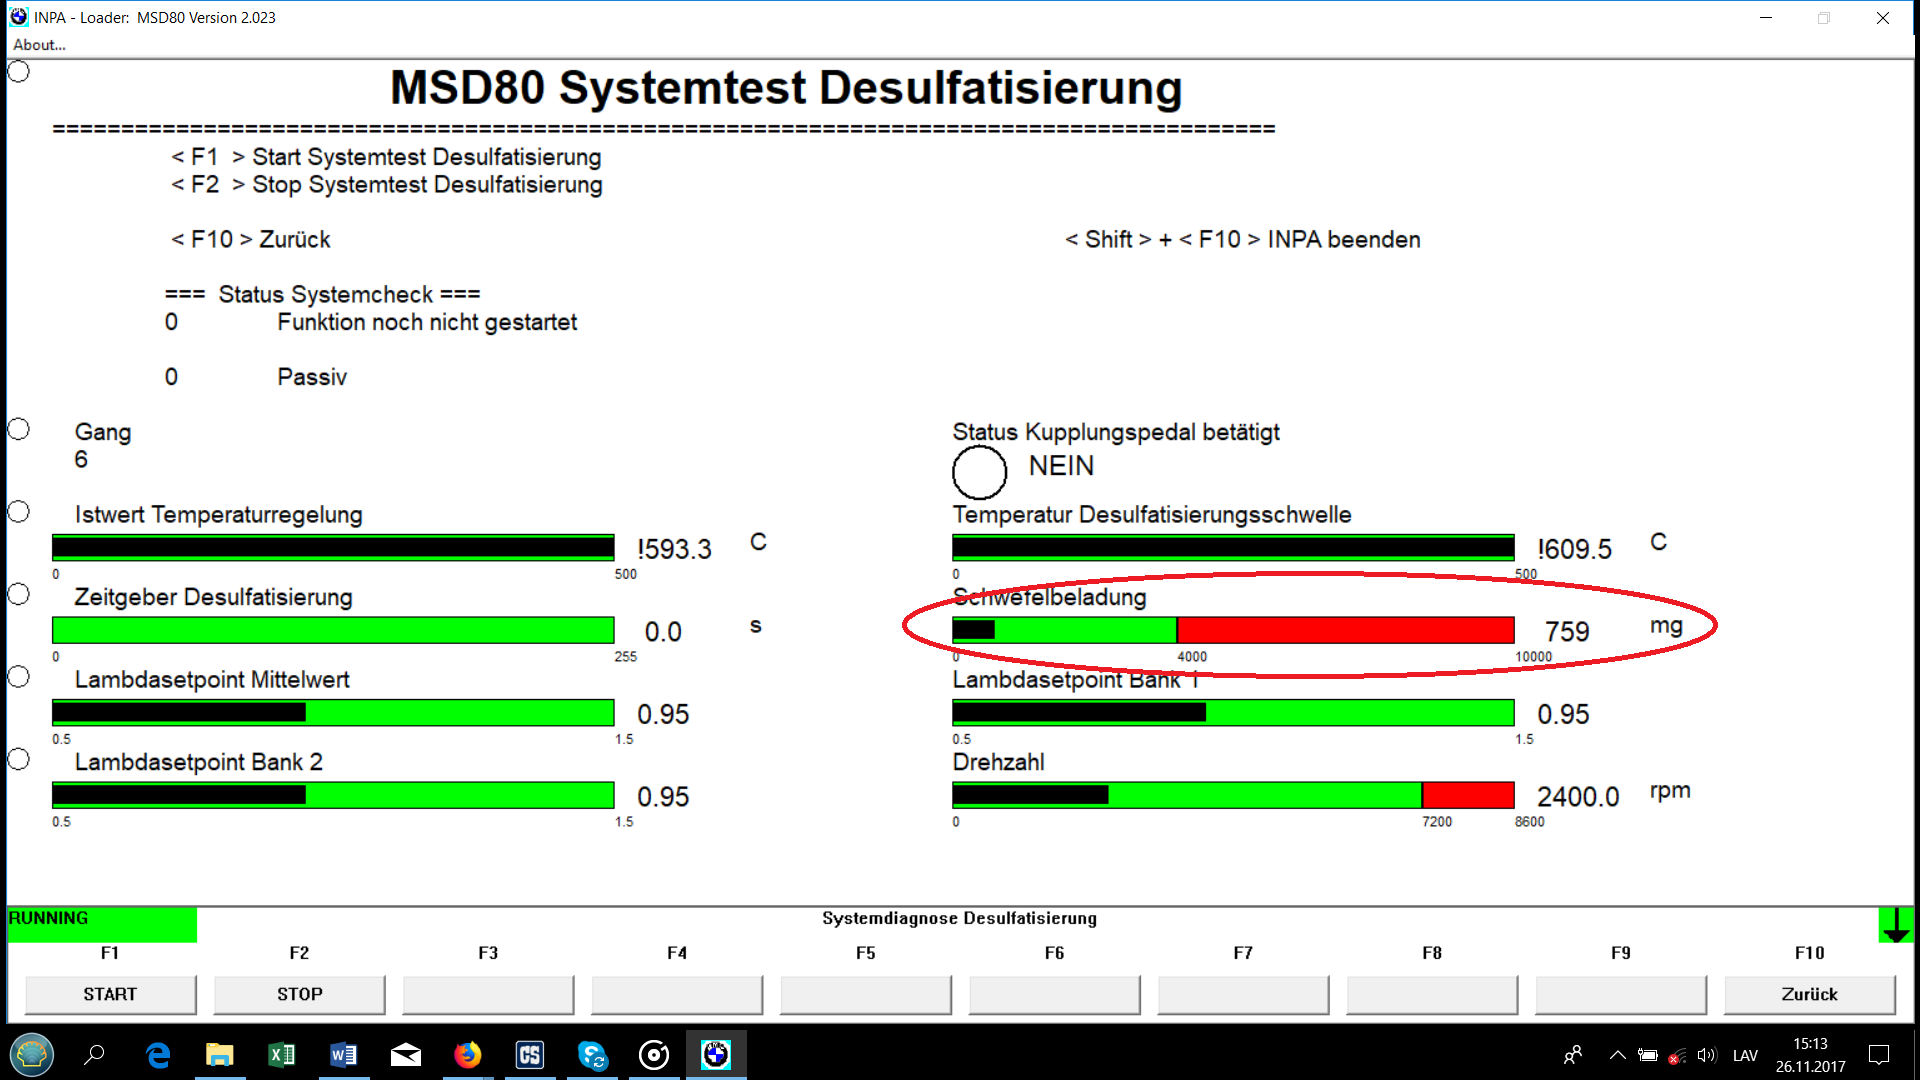Click the Temperatur Desulfatisierungsschwelle bar gauge

coord(1233,547)
